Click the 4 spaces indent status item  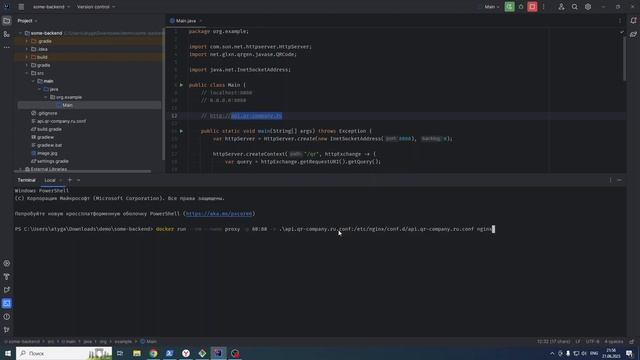(x=613, y=342)
